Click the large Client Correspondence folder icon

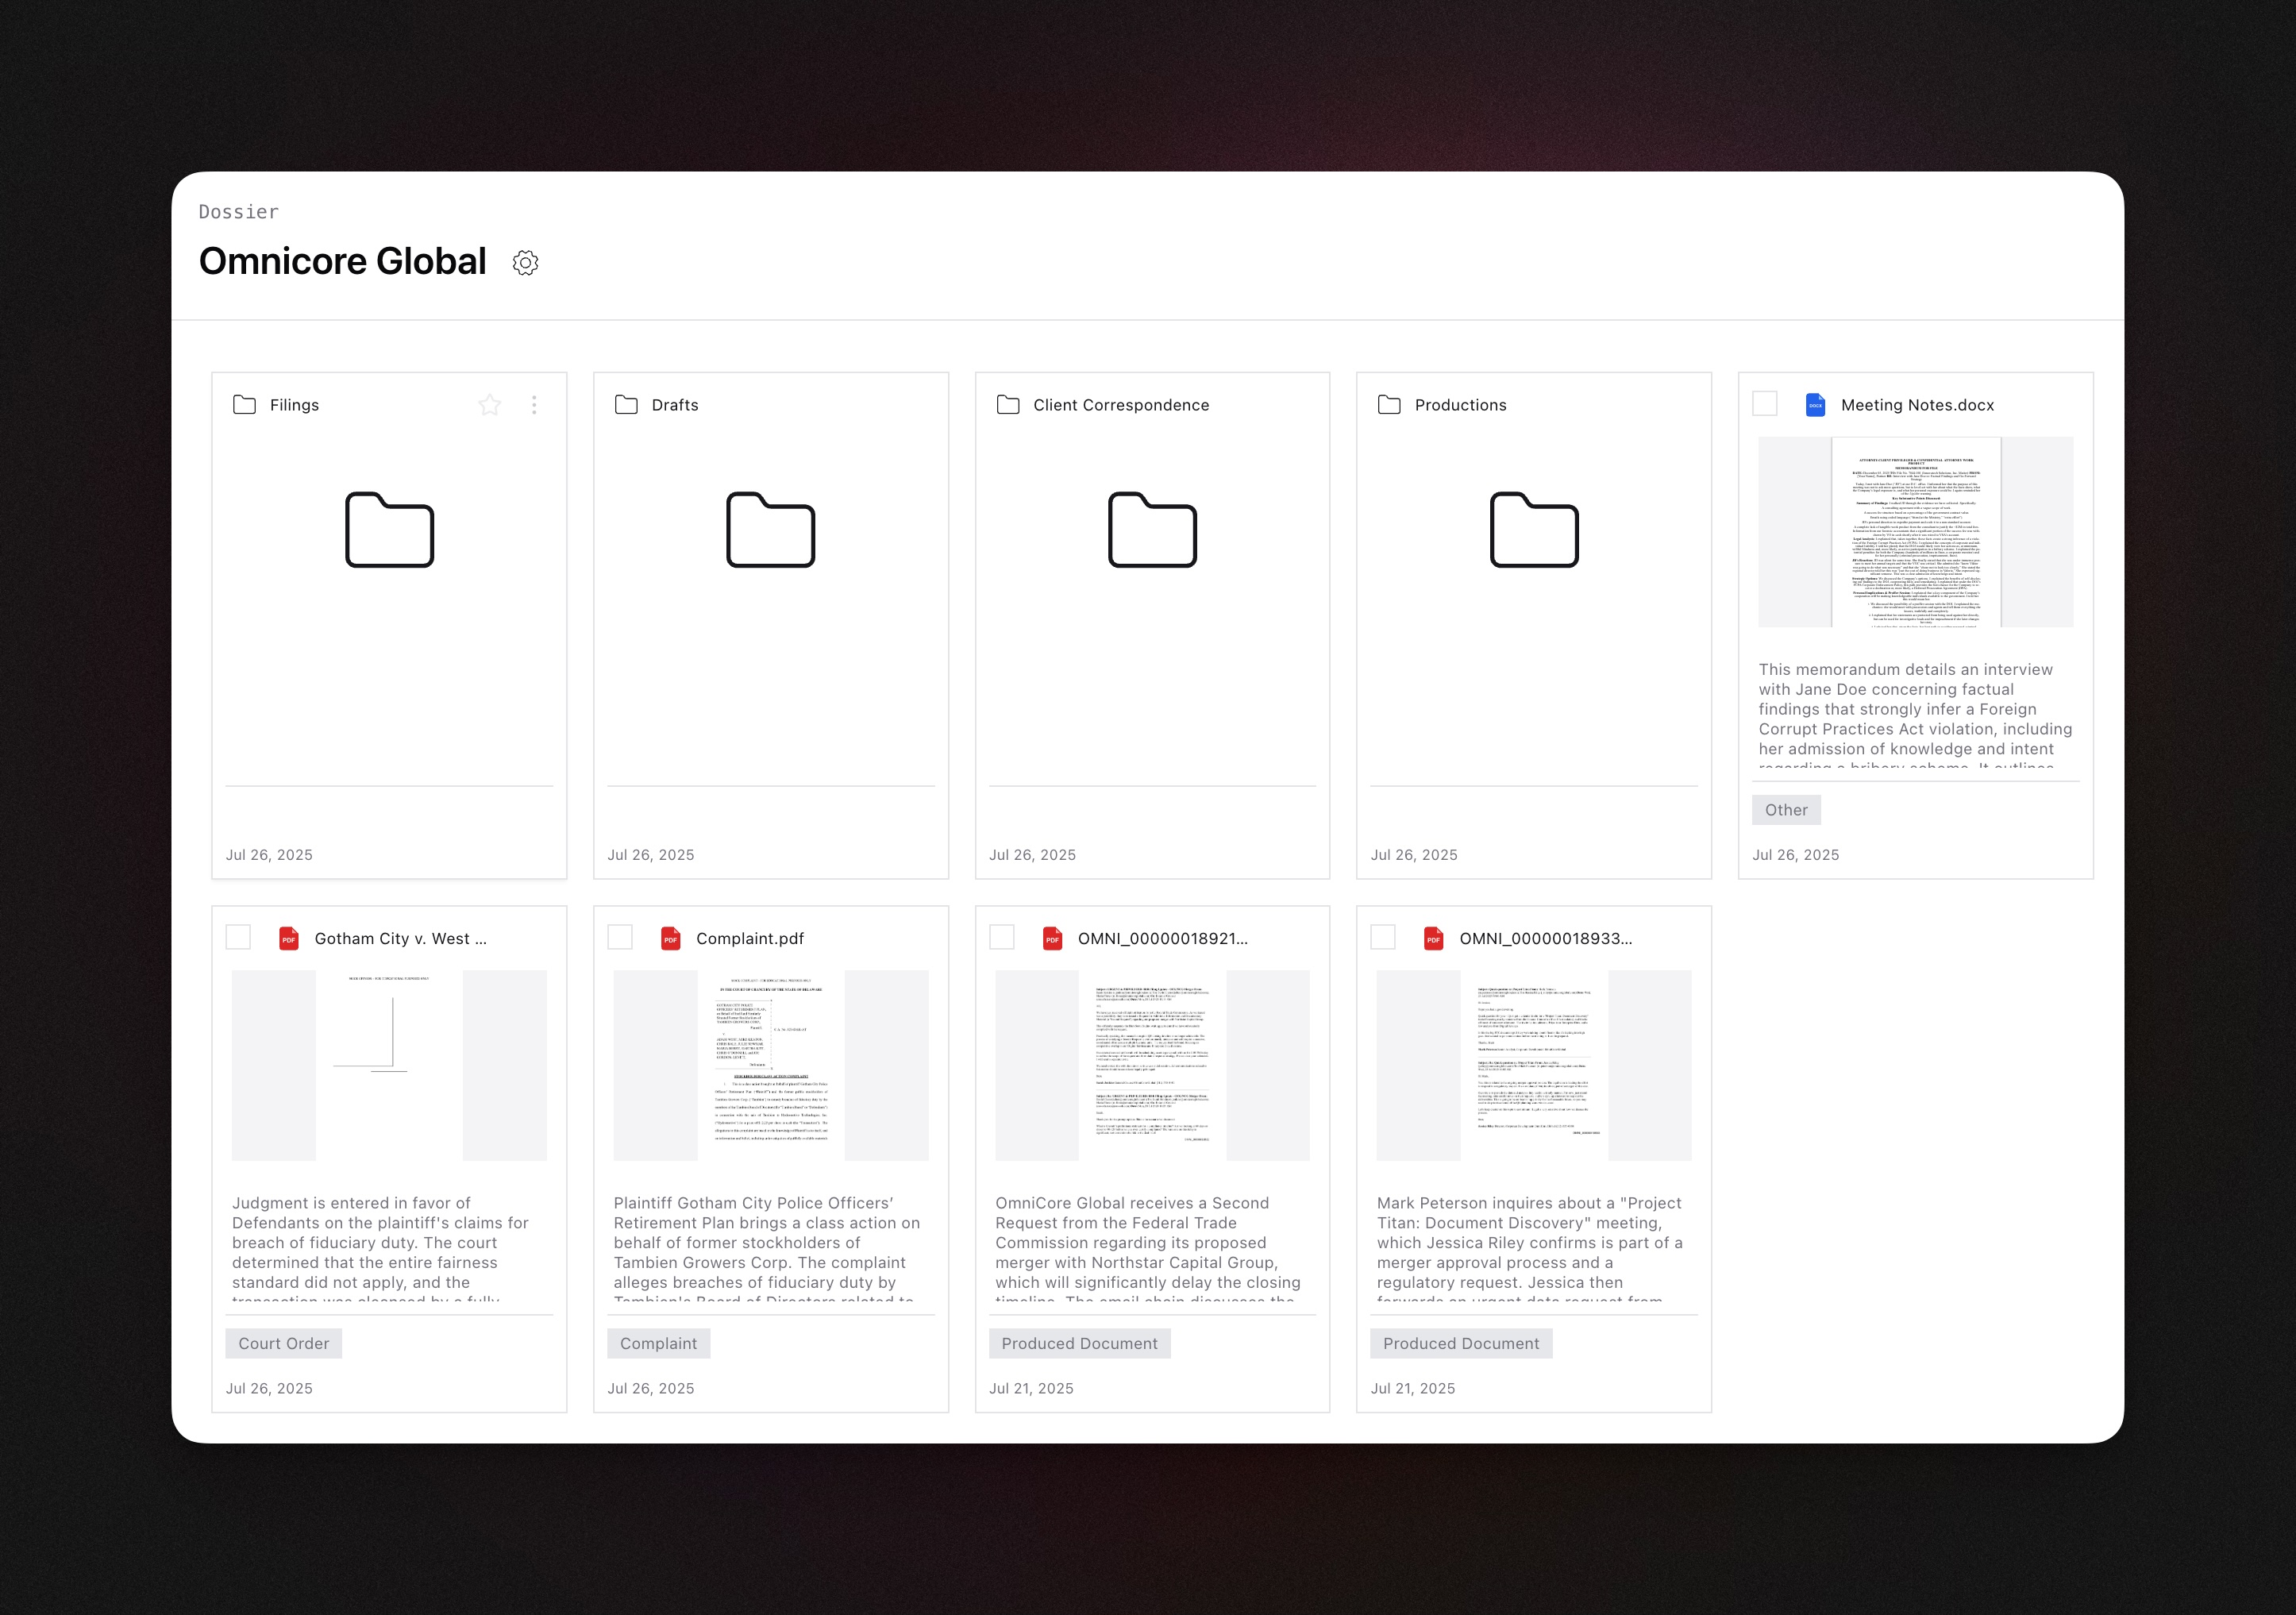(1152, 529)
